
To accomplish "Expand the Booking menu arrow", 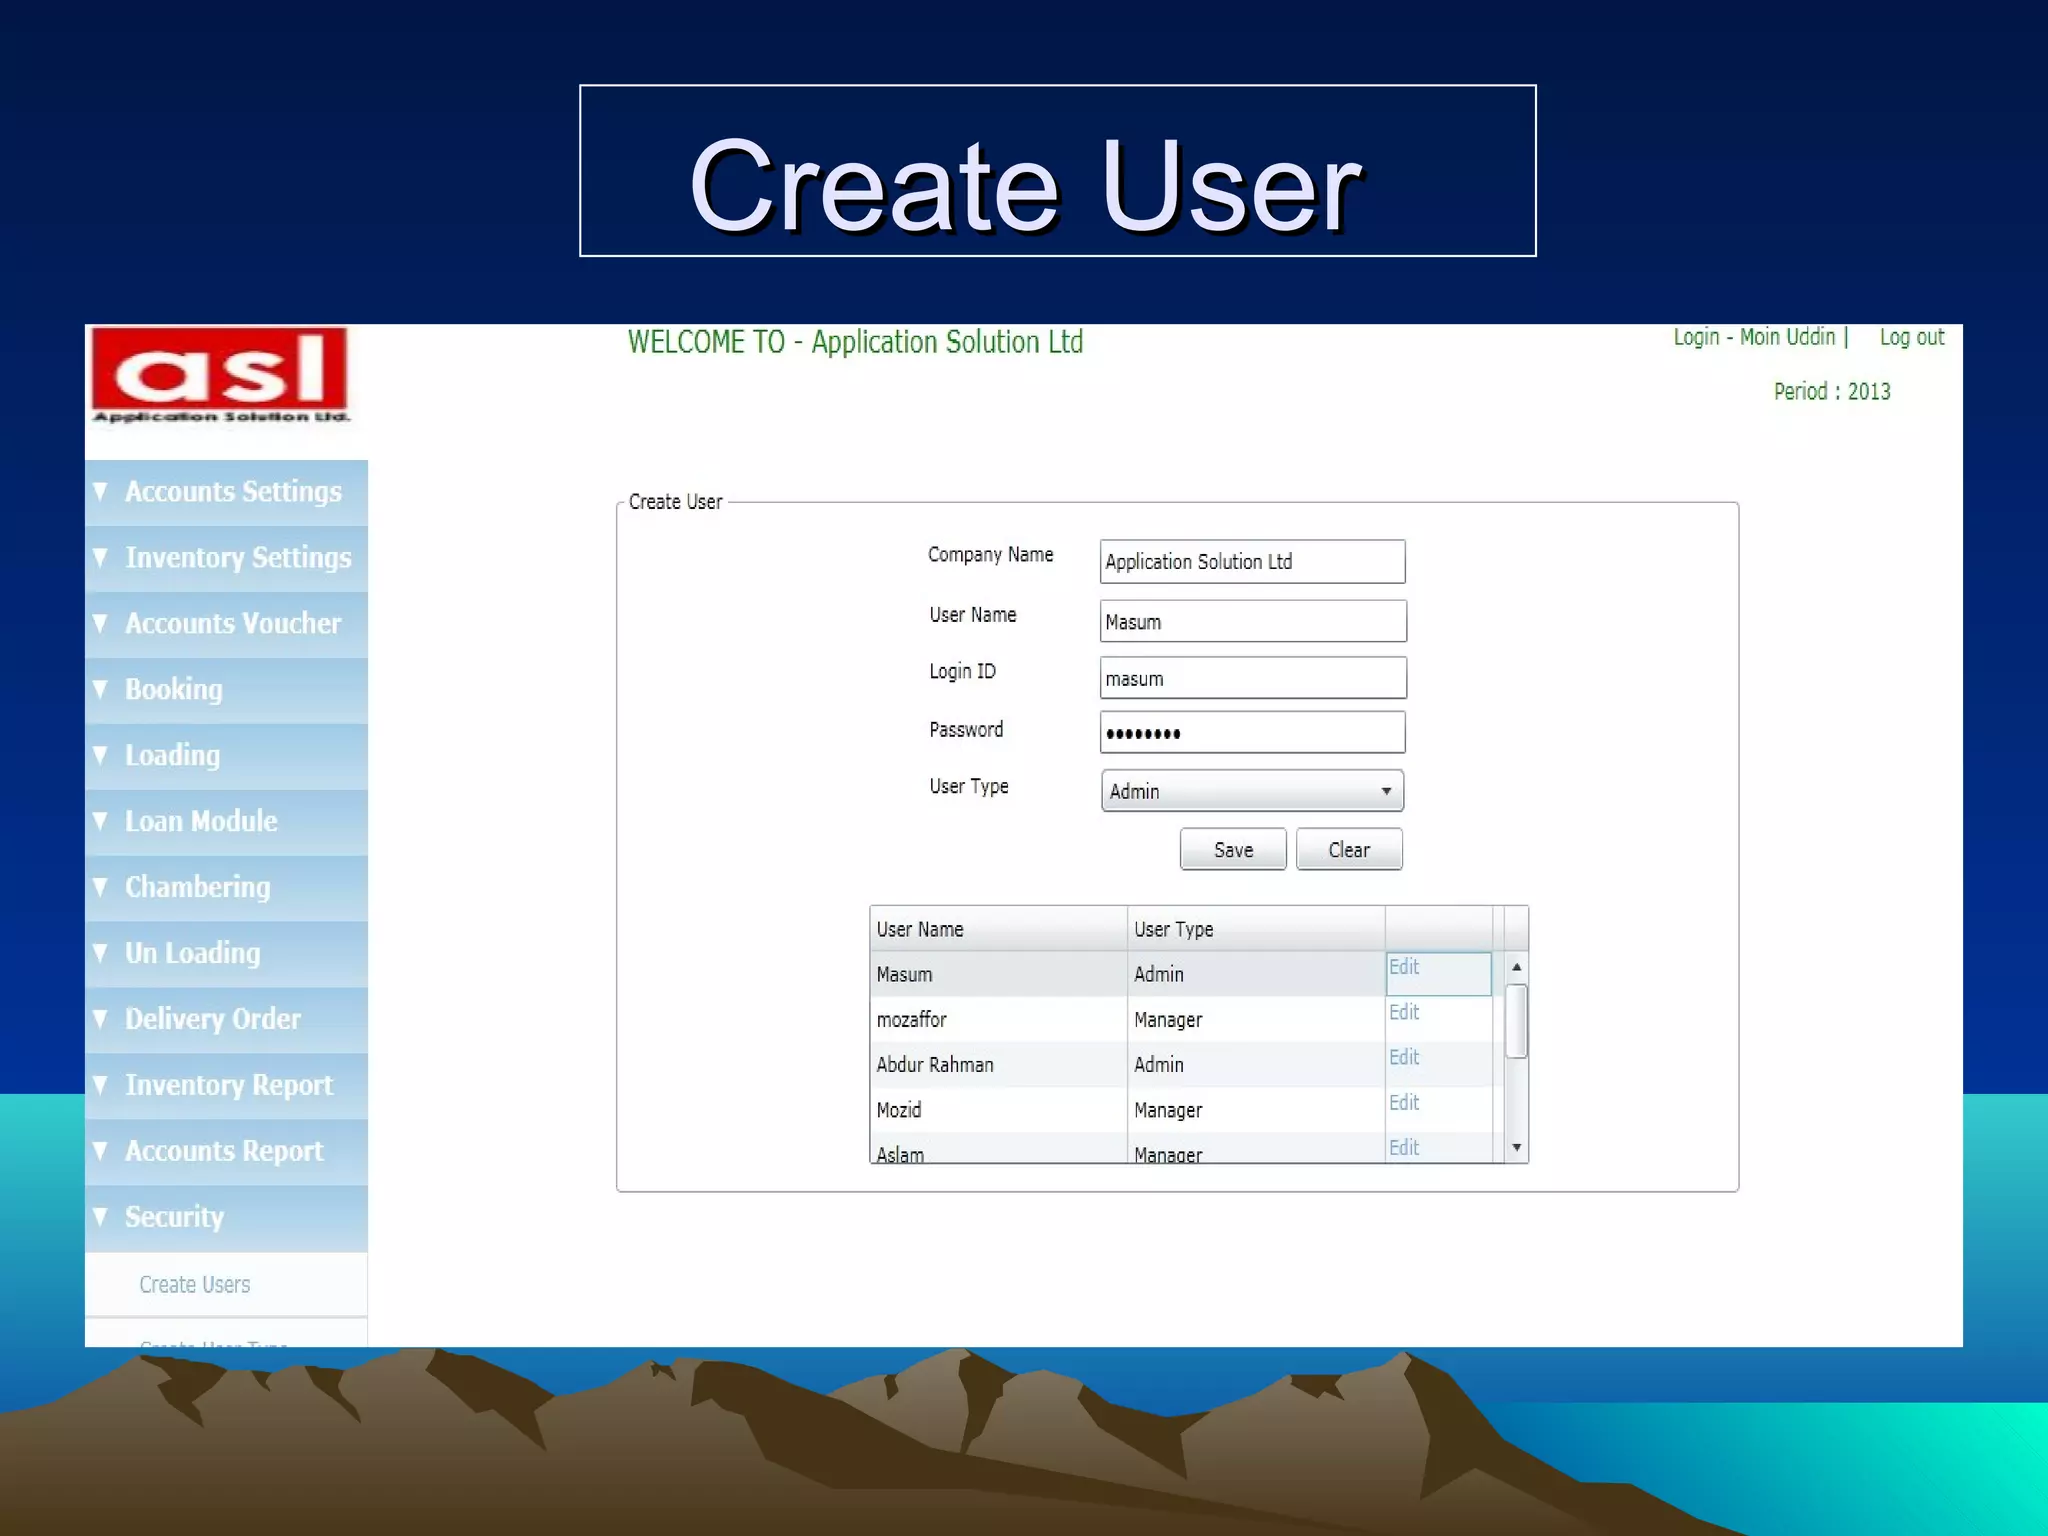I will 100,690.
